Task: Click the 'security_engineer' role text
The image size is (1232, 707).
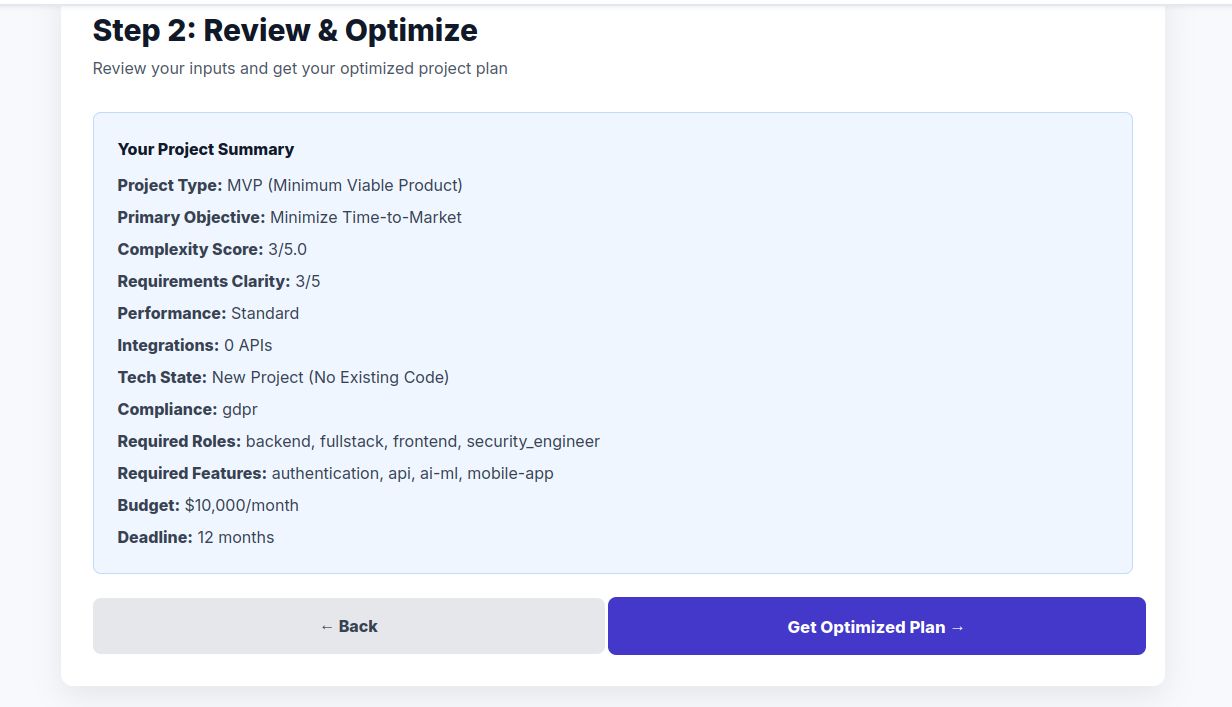Action: pyautogui.click(x=533, y=441)
